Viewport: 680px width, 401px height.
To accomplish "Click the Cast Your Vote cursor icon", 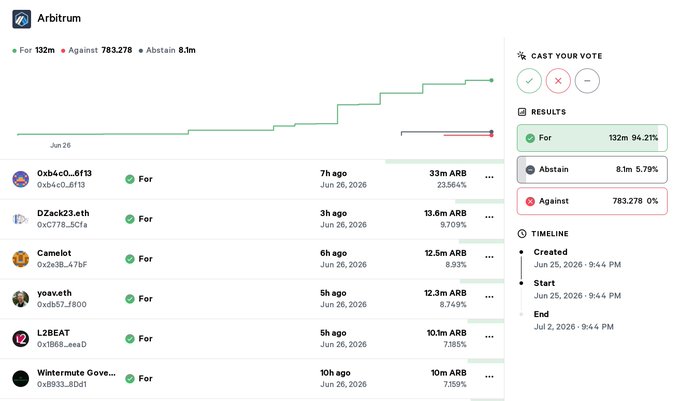I will (x=522, y=55).
